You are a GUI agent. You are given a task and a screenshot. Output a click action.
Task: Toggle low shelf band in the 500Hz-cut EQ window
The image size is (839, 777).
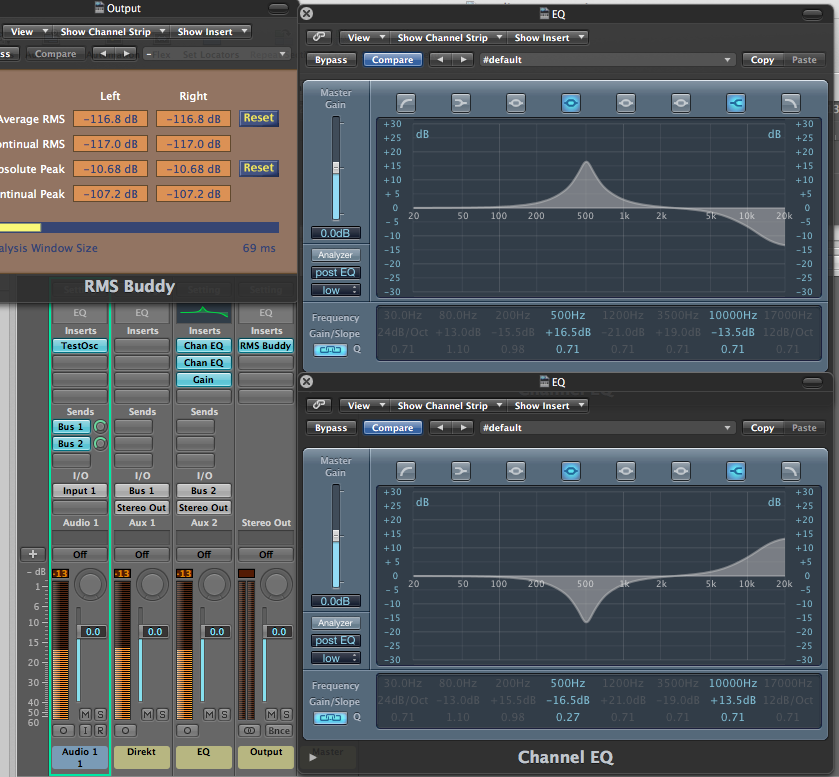[461, 471]
